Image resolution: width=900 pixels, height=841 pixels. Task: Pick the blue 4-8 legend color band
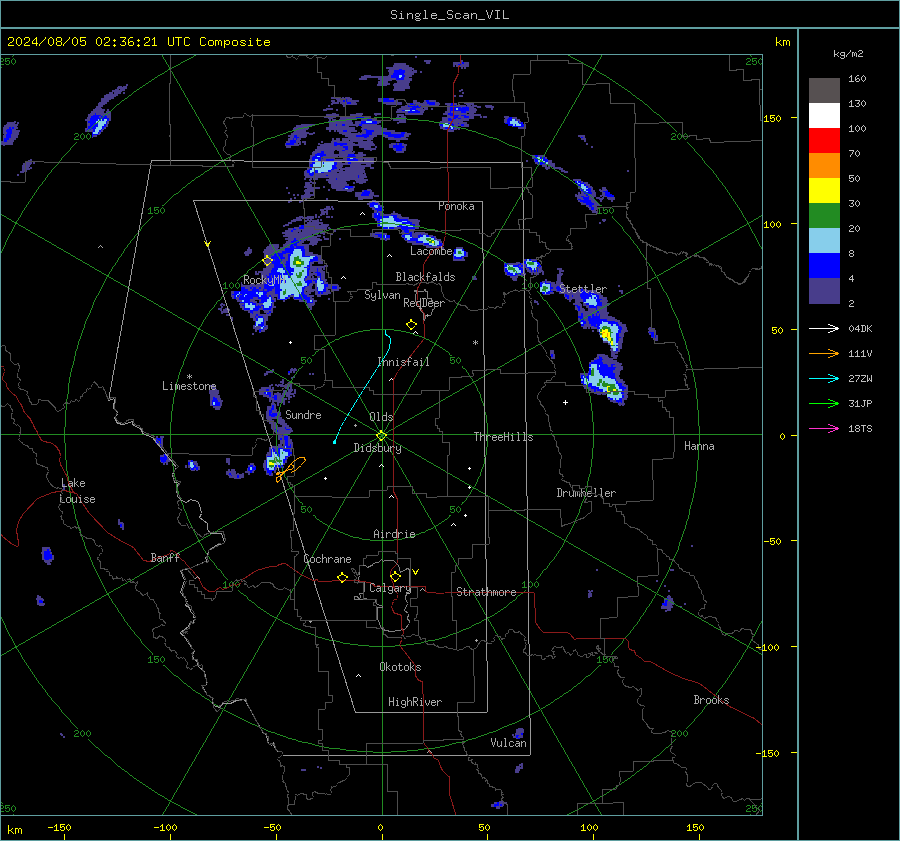[824, 266]
